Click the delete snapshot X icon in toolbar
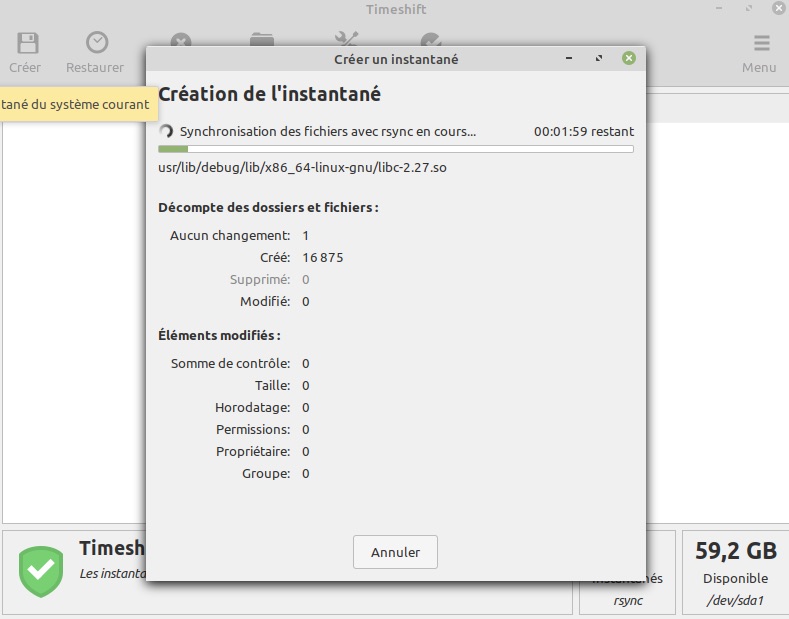The image size is (789, 619). coord(180,41)
